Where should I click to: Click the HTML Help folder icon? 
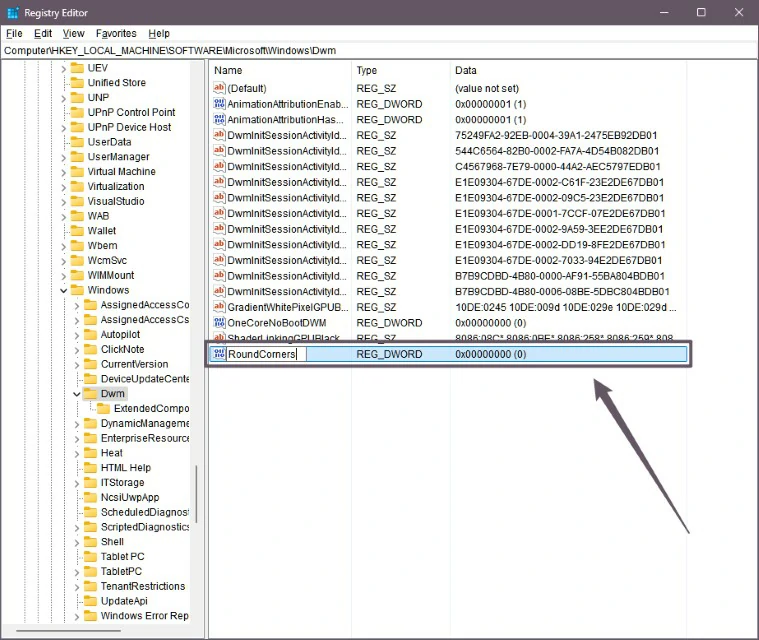91,468
